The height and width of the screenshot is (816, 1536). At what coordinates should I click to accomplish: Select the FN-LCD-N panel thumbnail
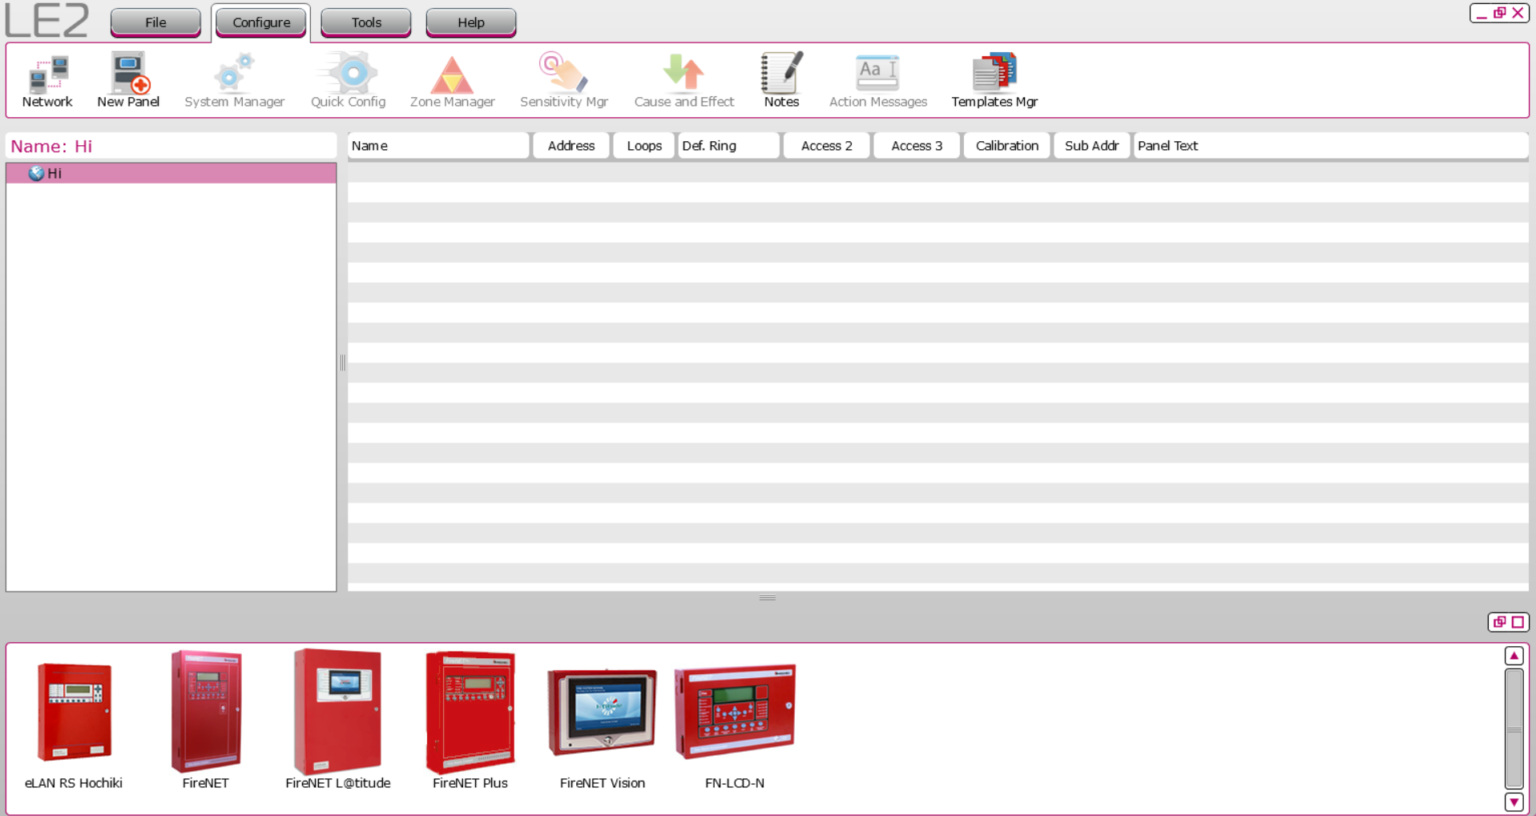pos(735,712)
